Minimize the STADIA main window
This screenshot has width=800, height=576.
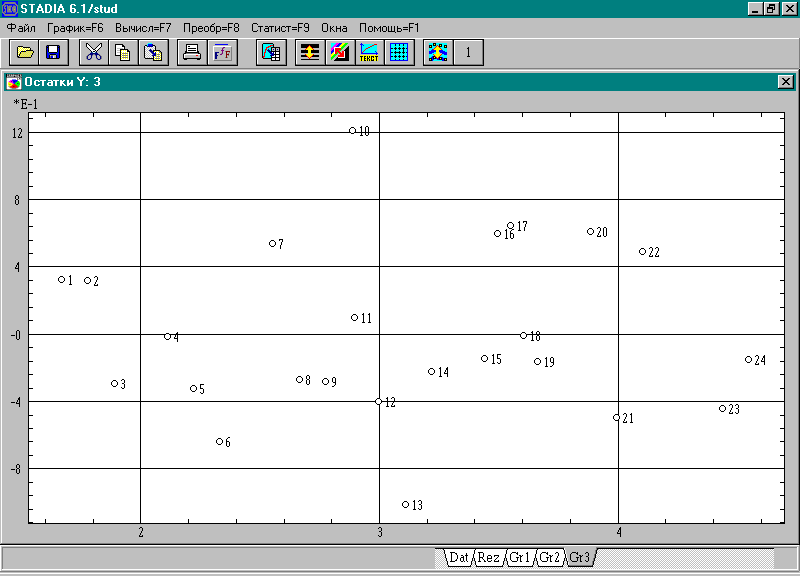click(756, 9)
